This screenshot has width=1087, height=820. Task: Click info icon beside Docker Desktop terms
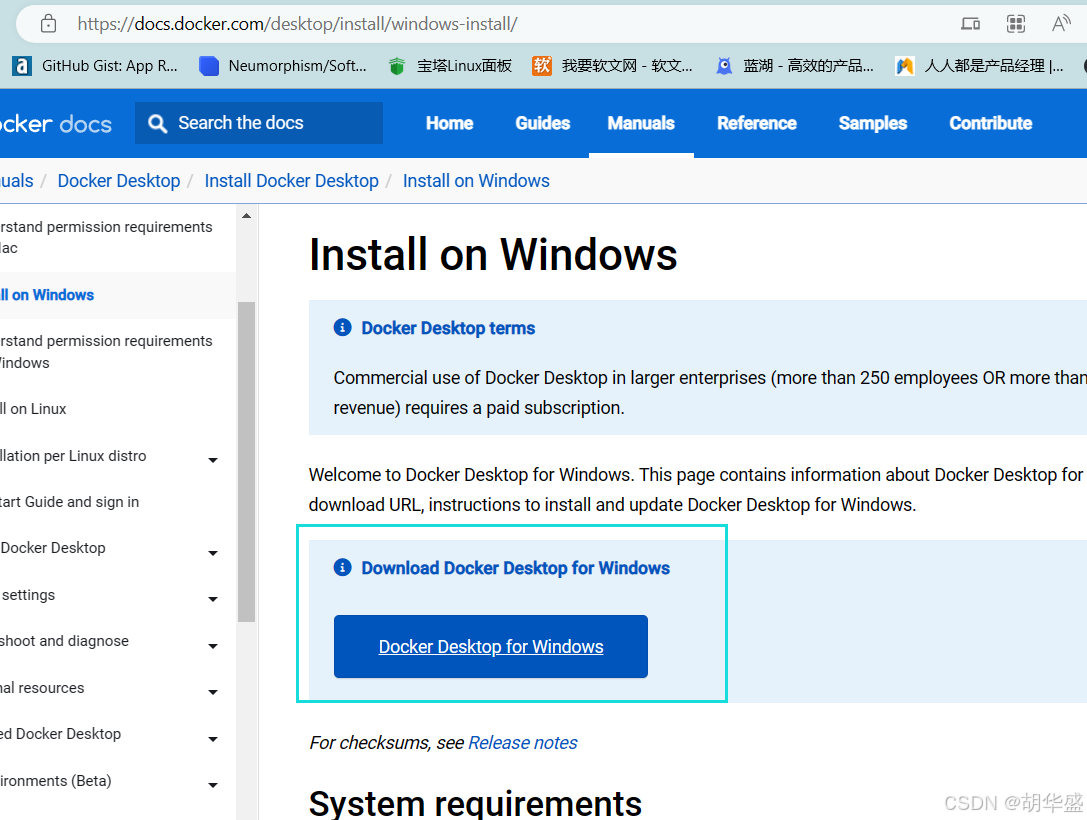[342, 328]
